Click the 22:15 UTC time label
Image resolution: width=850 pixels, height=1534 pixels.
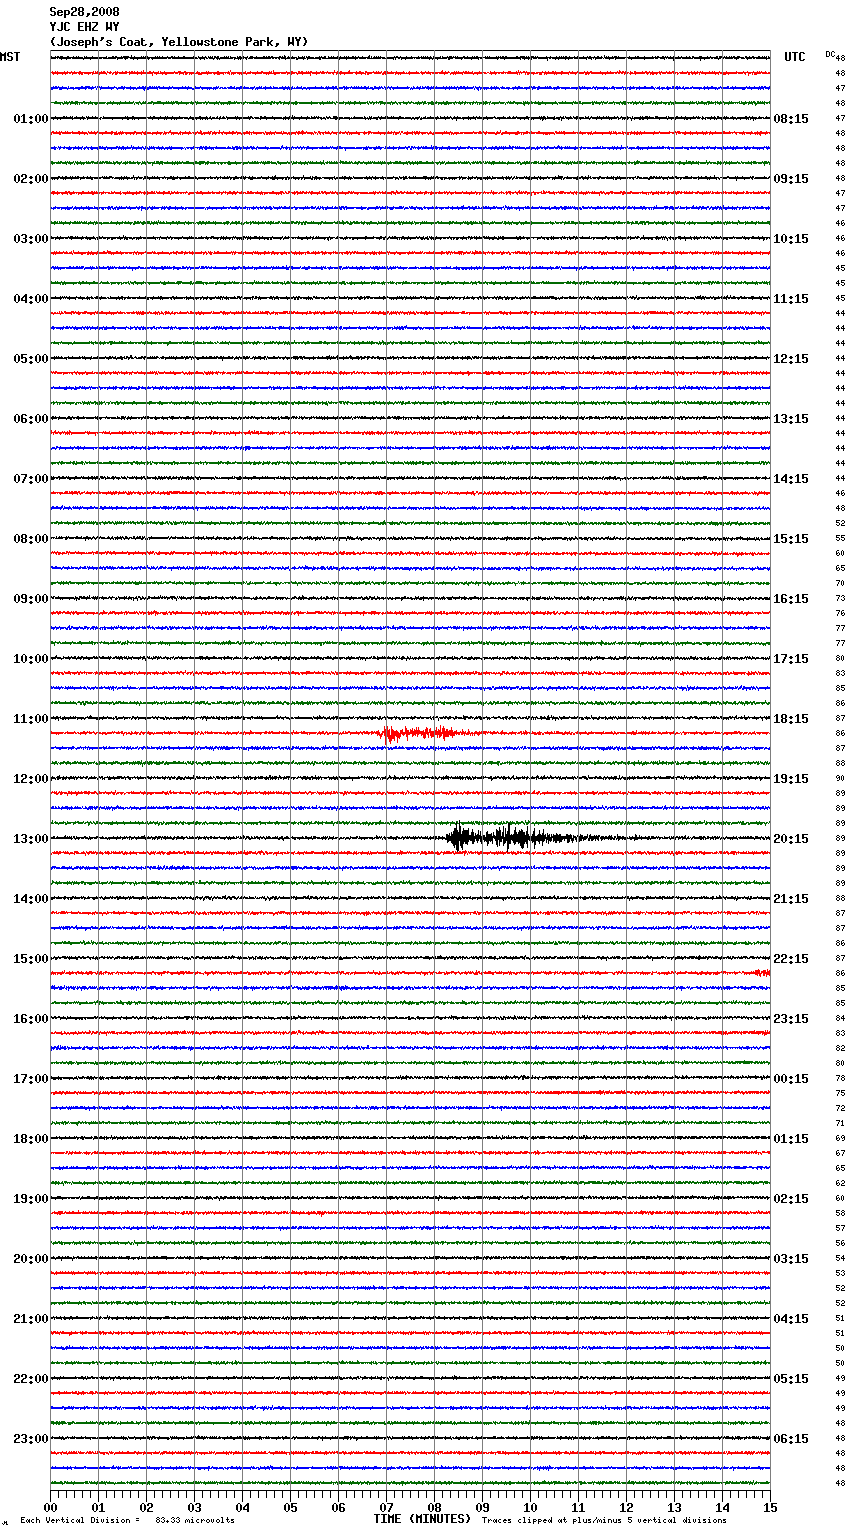coord(791,959)
